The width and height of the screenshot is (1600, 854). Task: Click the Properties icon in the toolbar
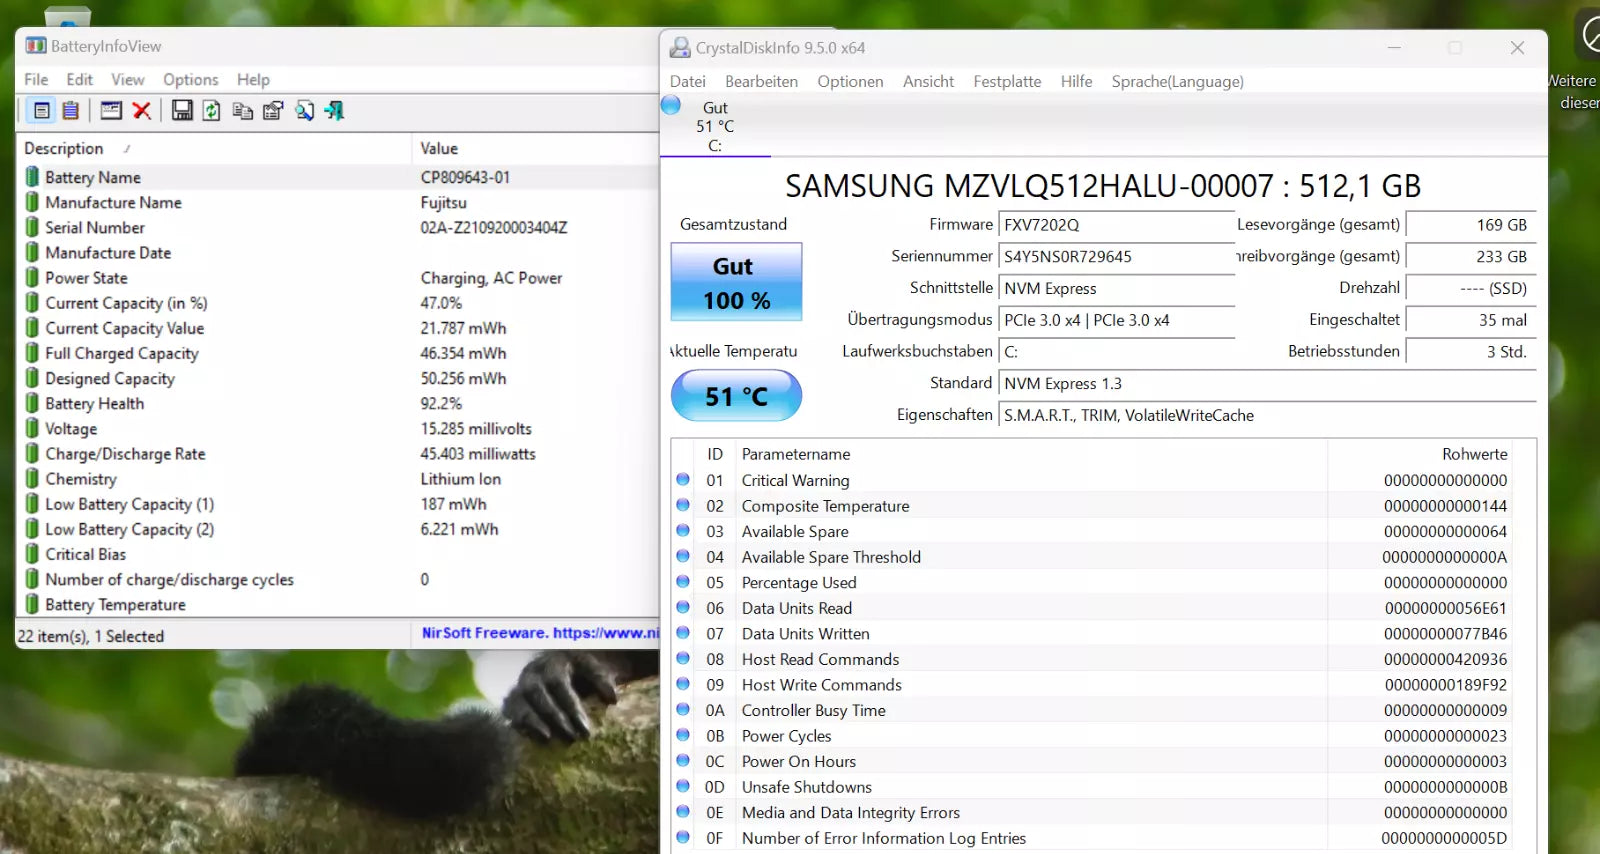click(273, 111)
